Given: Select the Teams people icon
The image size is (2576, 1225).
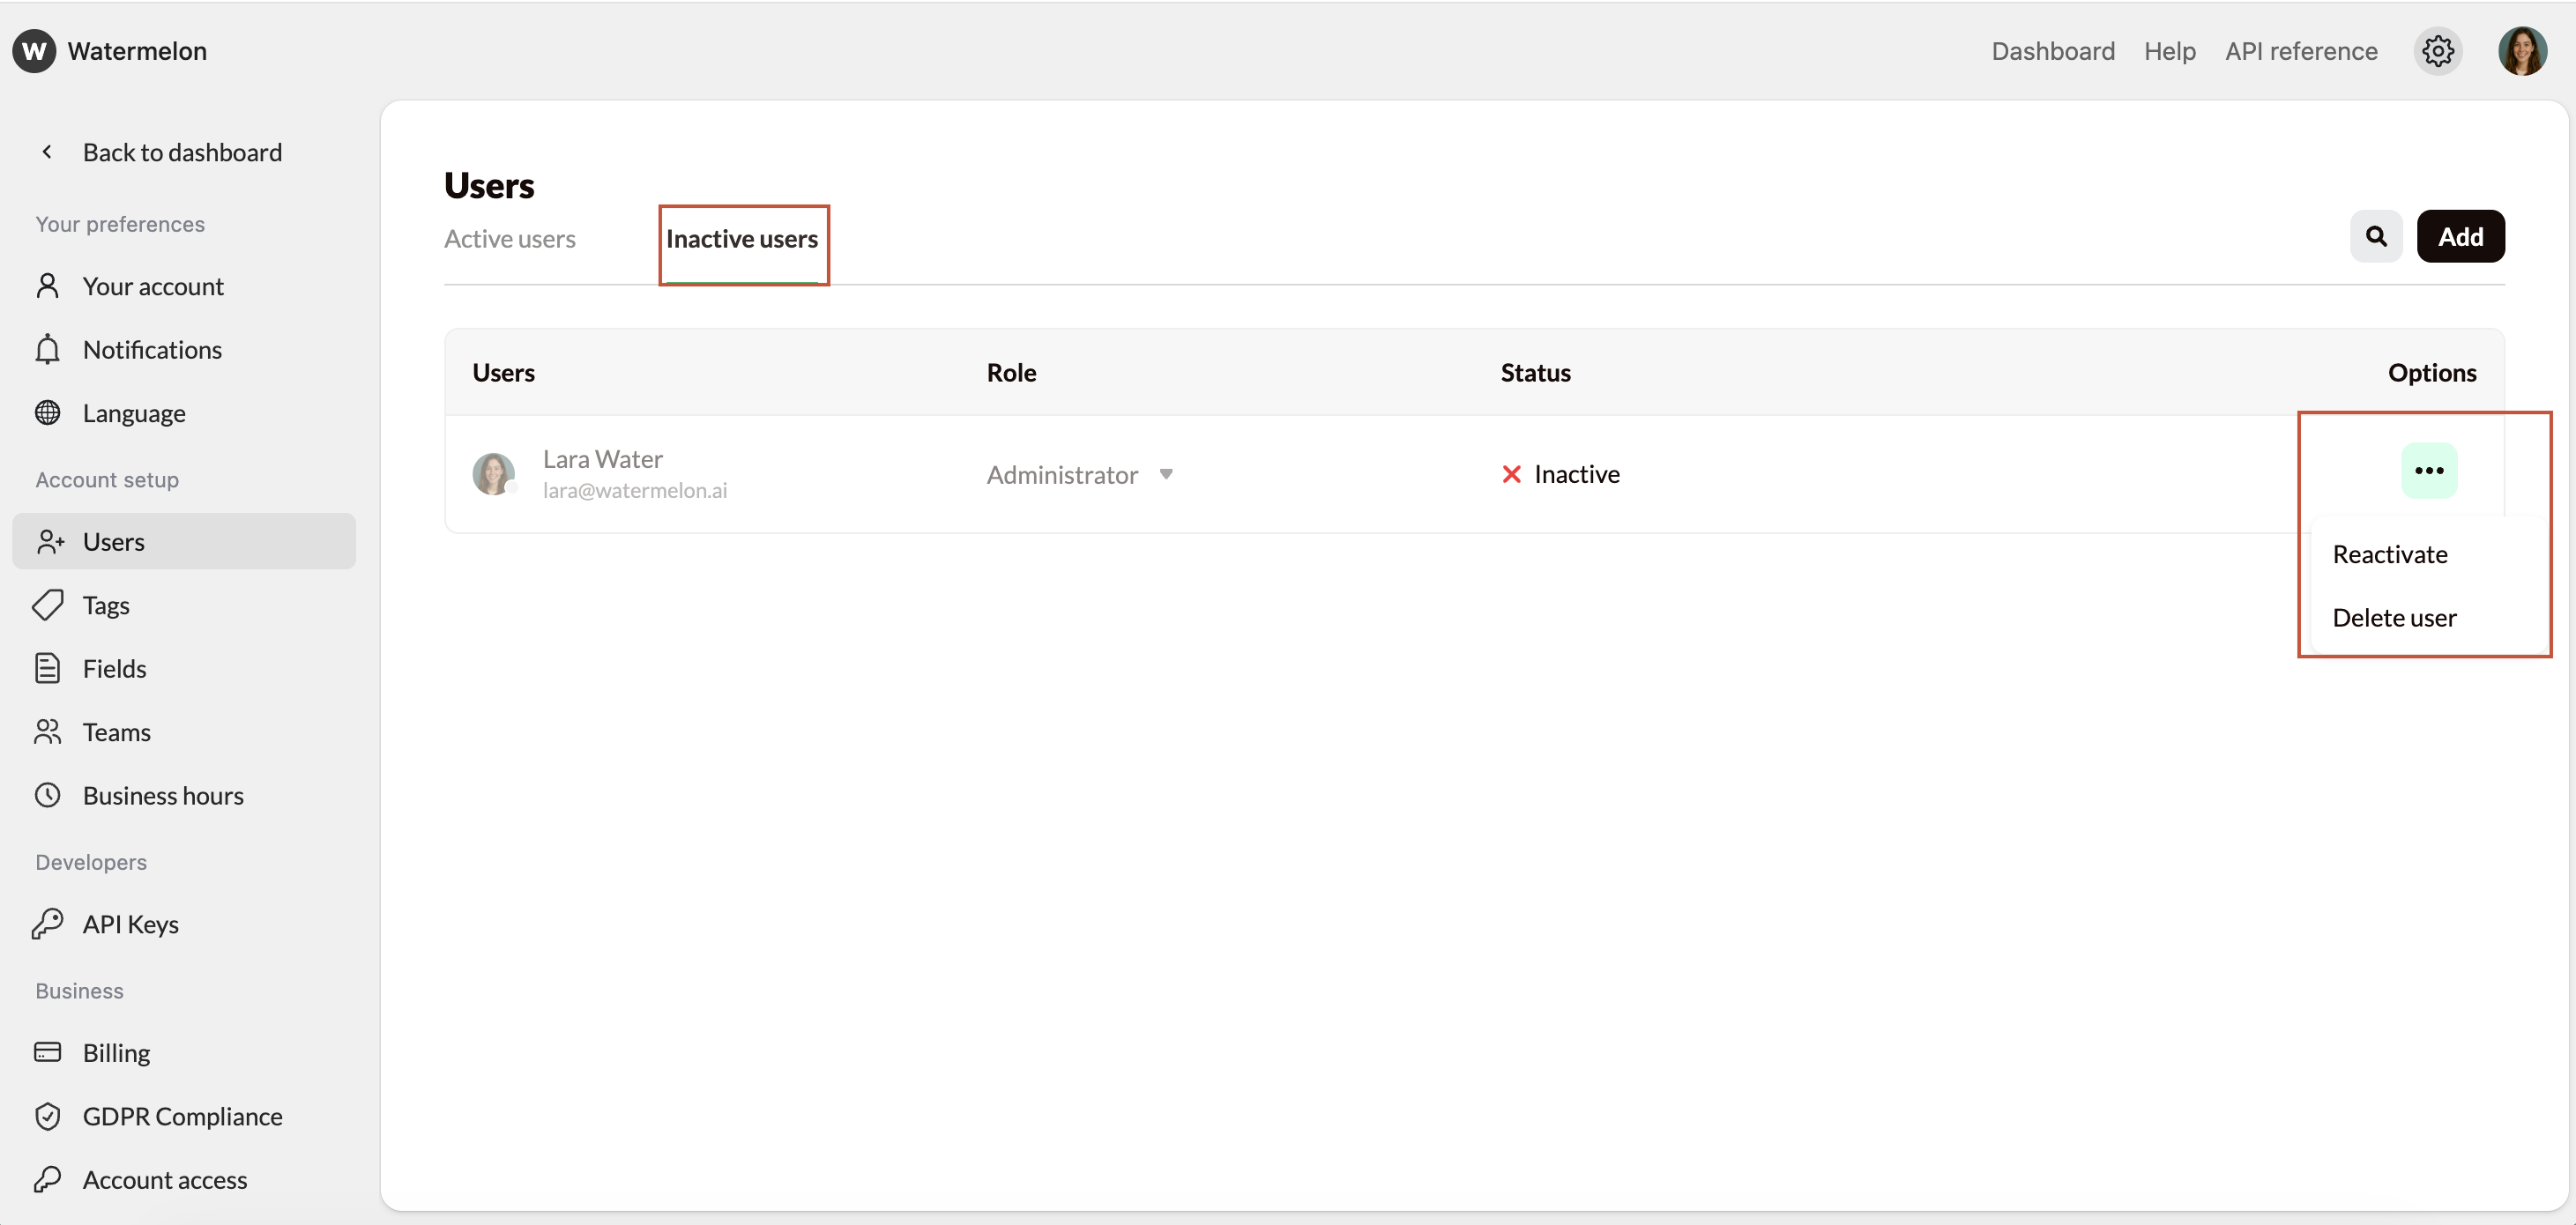Looking at the screenshot, I should (x=49, y=731).
